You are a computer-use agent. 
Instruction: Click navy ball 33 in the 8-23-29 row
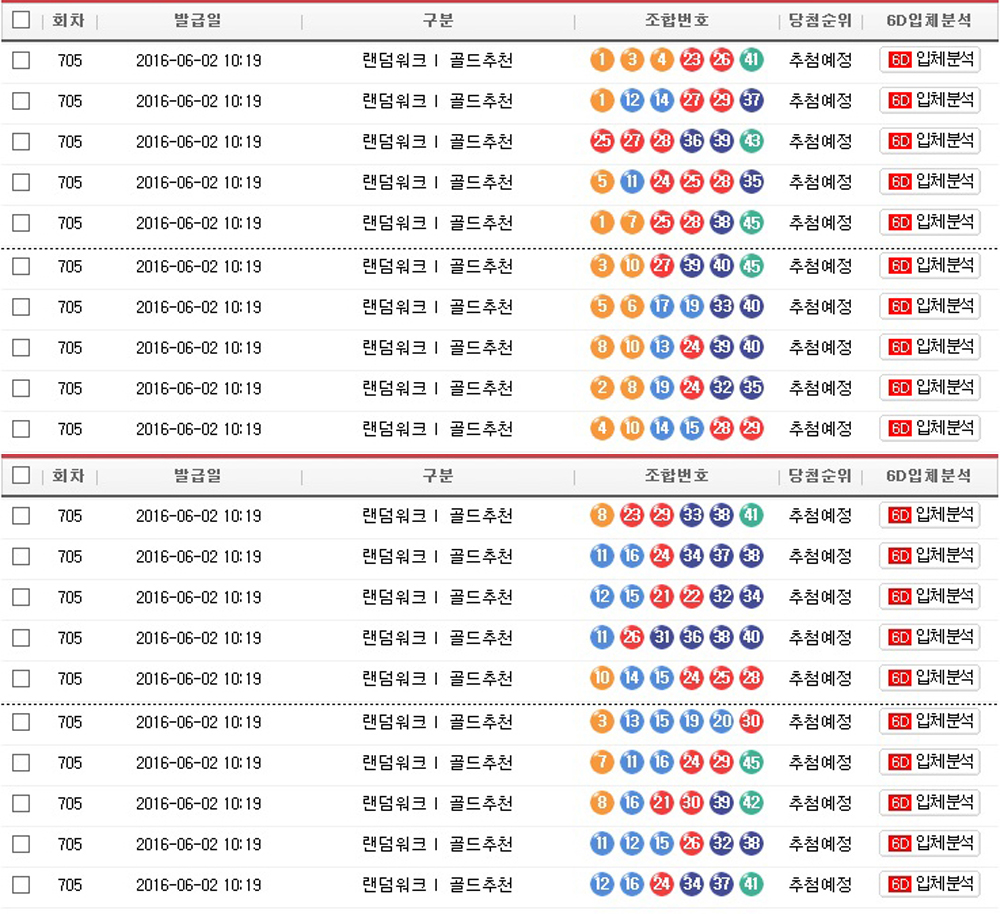[692, 516]
